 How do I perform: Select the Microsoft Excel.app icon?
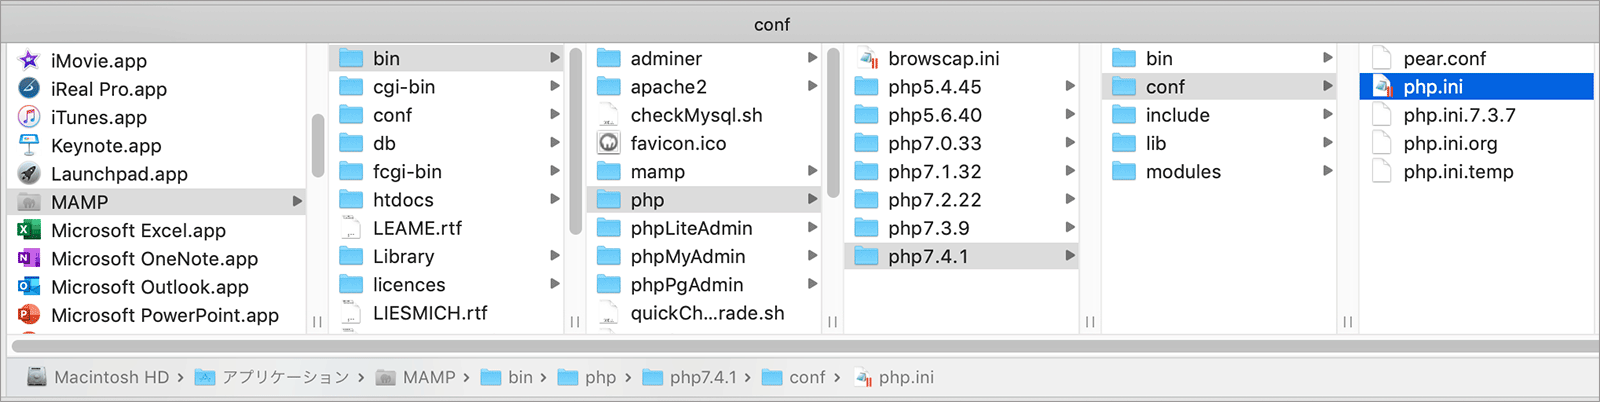tap(29, 230)
